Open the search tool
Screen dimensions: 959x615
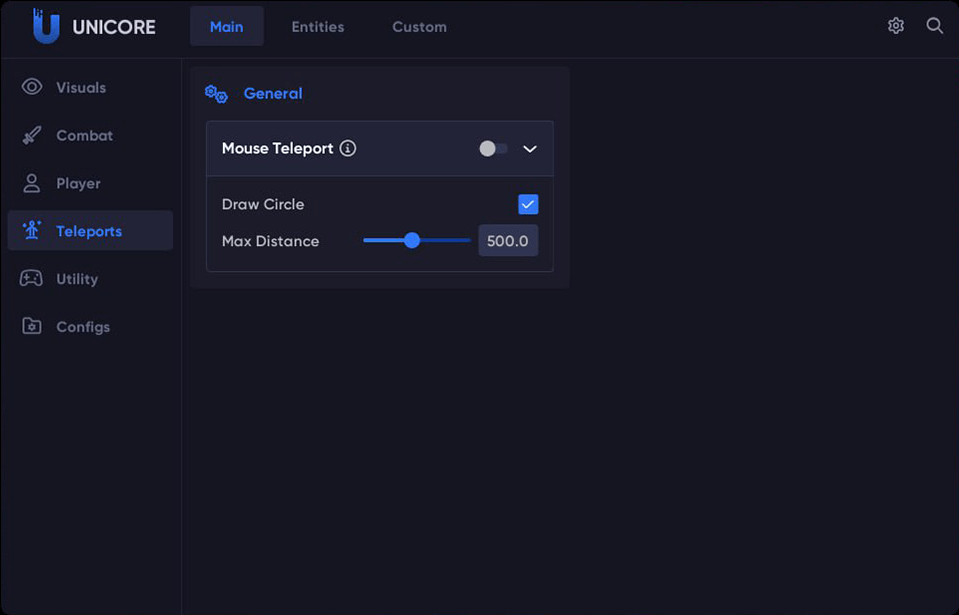(x=935, y=26)
